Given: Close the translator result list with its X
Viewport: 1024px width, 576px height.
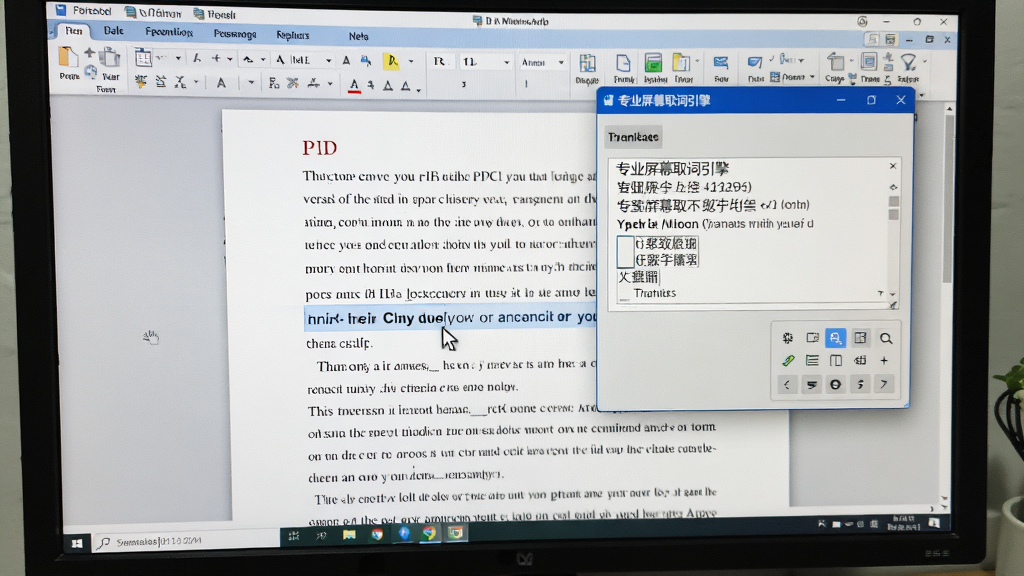Looking at the screenshot, I should pyautogui.click(x=893, y=166).
